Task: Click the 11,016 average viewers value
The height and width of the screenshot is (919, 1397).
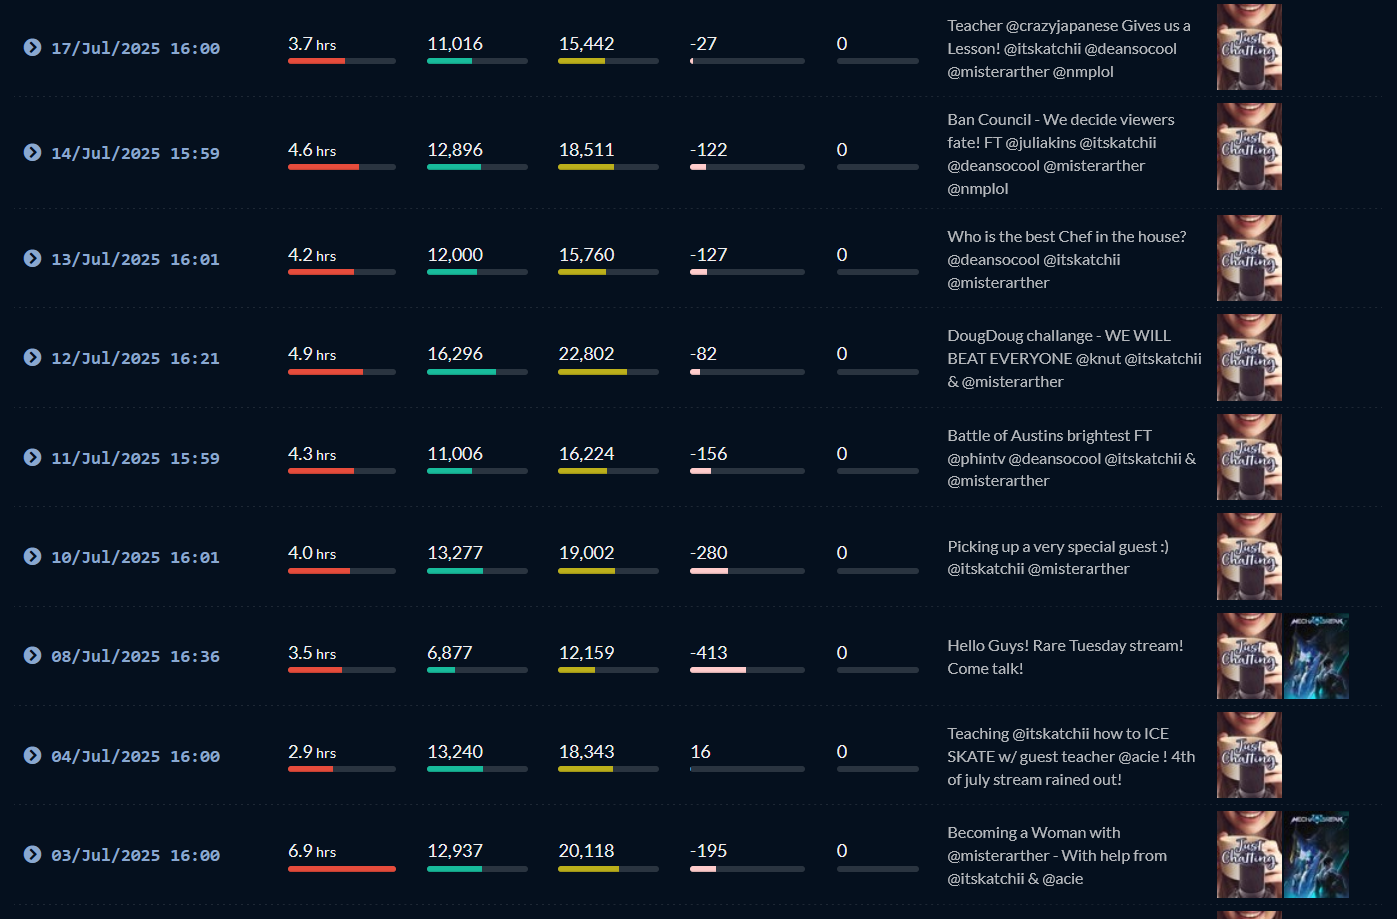Action: (x=455, y=44)
